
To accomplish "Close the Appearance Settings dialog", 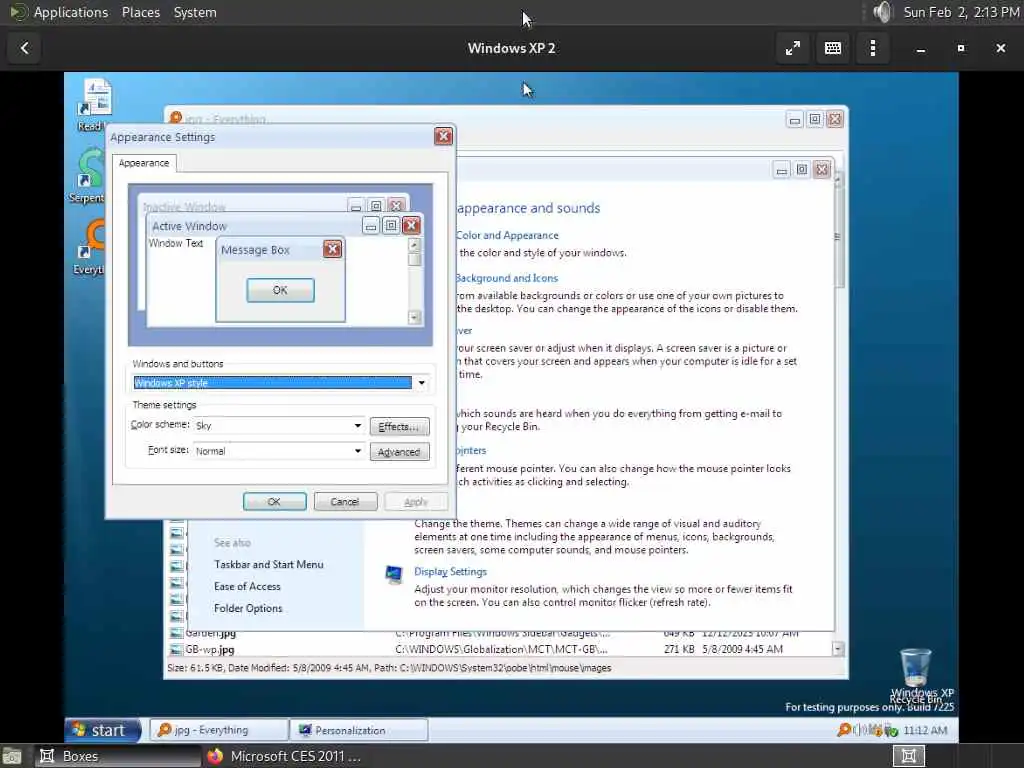I will pos(443,136).
